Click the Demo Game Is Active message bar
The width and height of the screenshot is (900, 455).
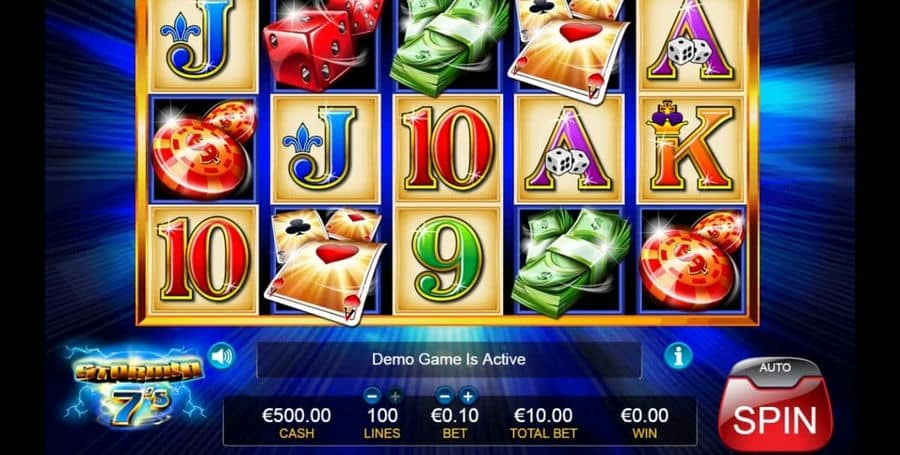449,360
